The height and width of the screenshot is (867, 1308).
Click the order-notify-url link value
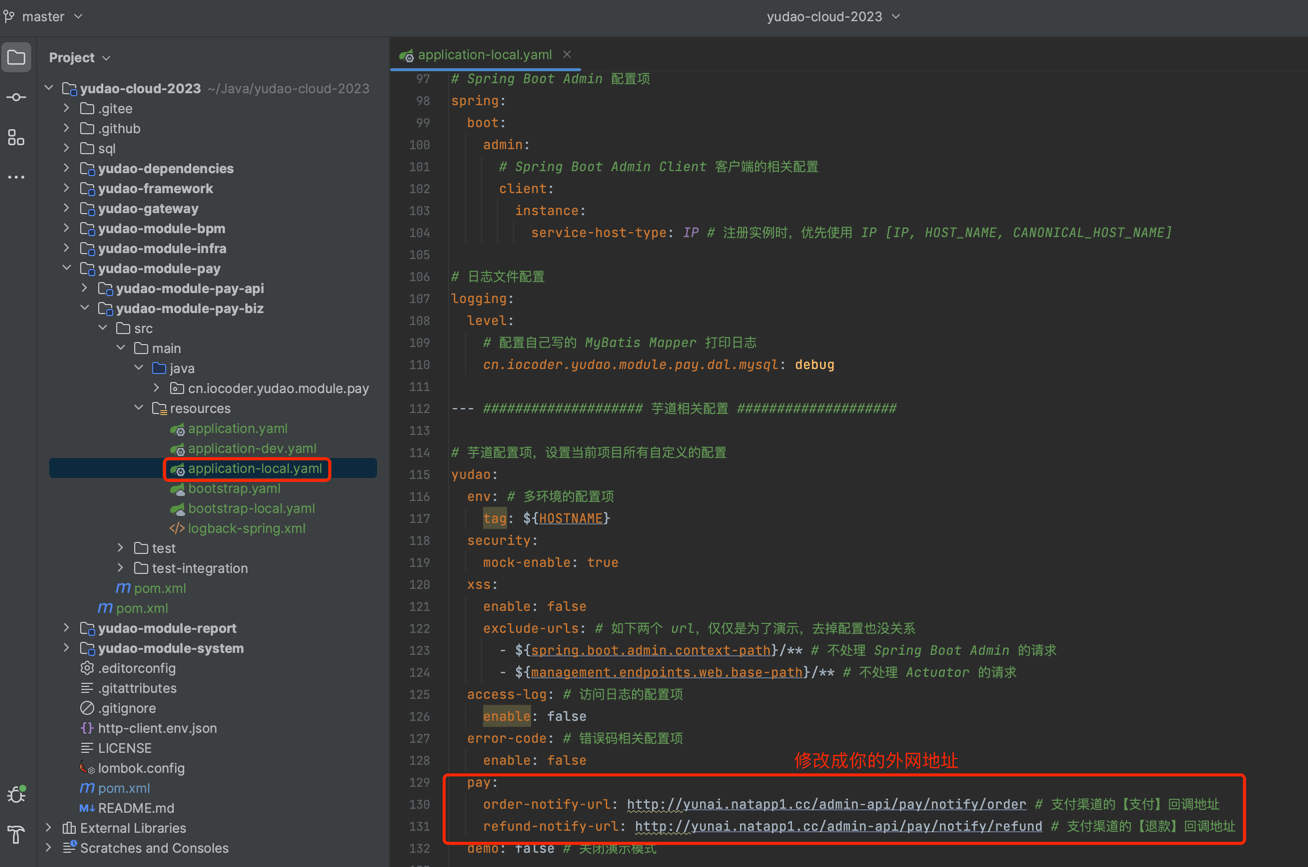(826, 804)
